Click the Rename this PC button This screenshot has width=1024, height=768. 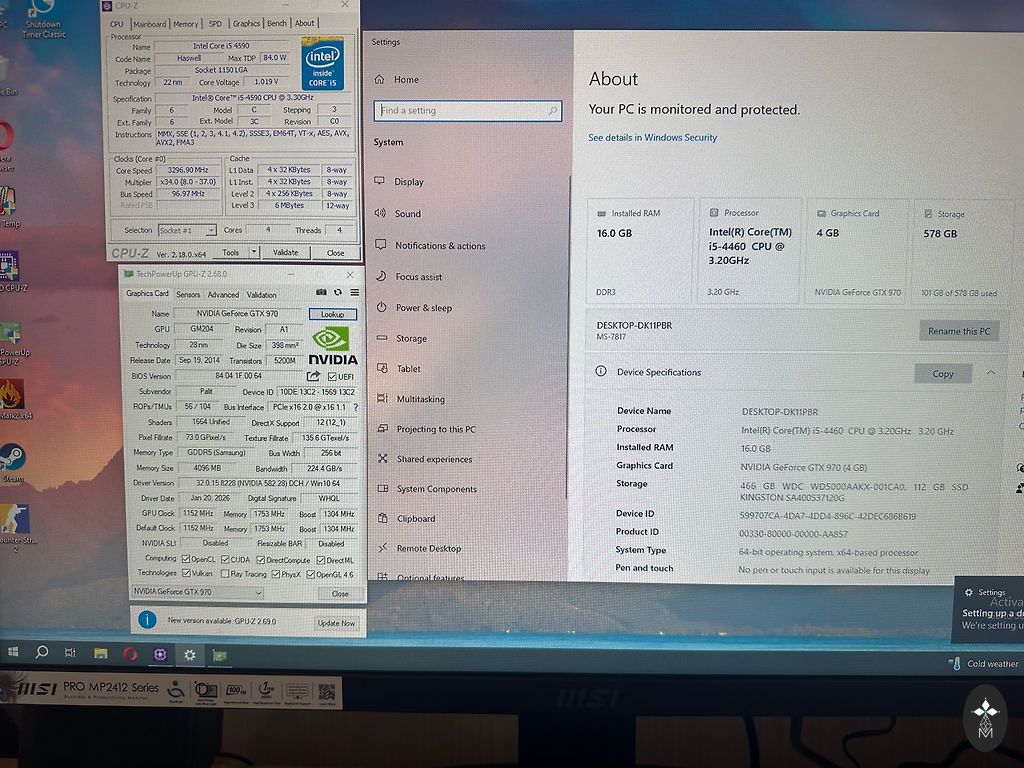958,331
